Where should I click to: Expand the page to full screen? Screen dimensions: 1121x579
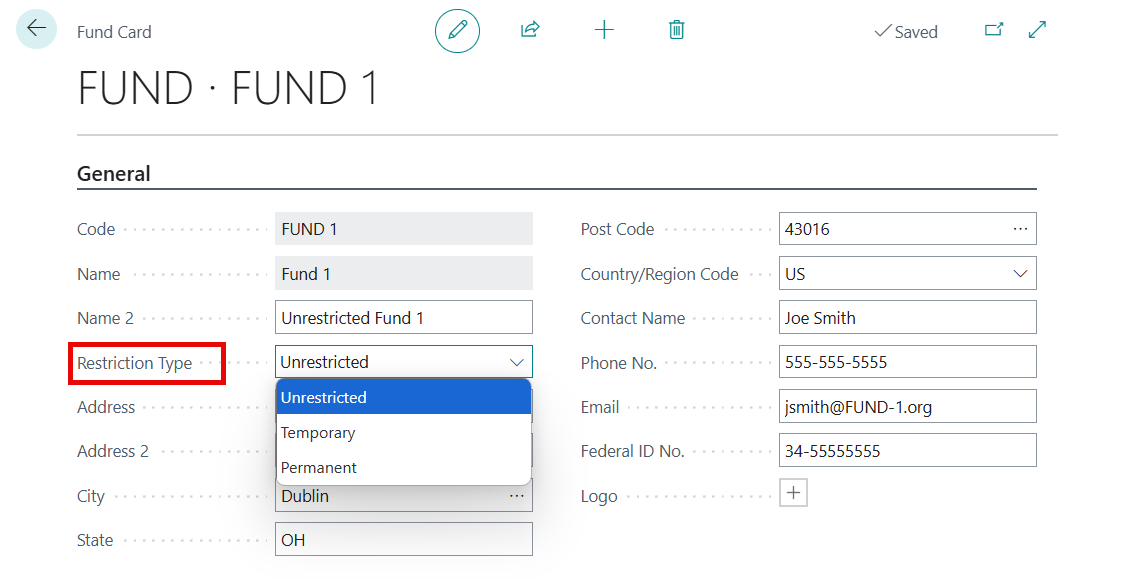pos(1037,30)
